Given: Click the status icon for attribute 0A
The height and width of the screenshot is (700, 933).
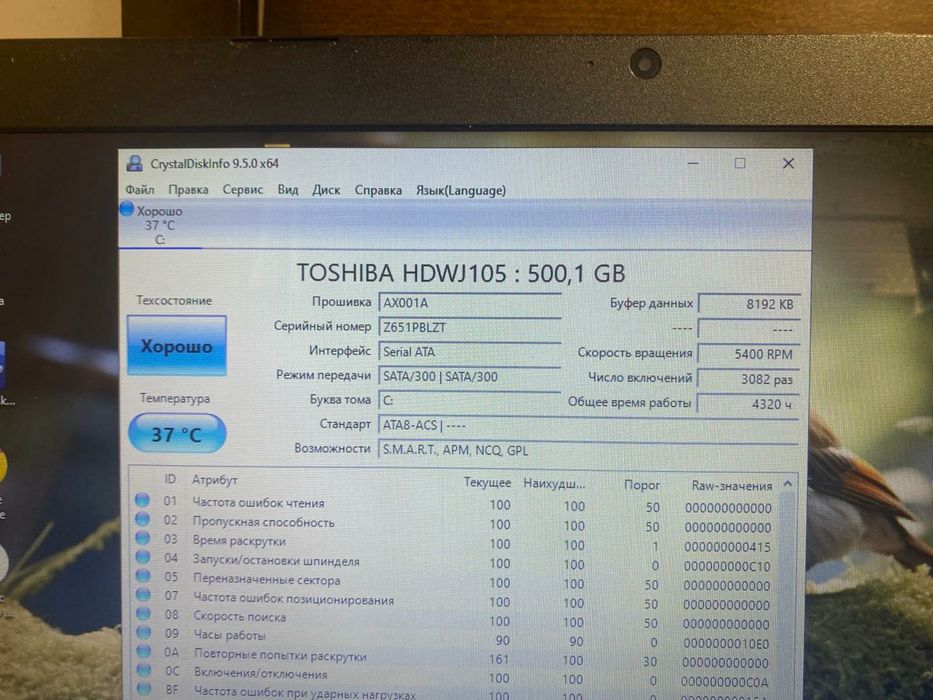Looking at the screenshot, I should click(143, 651).
